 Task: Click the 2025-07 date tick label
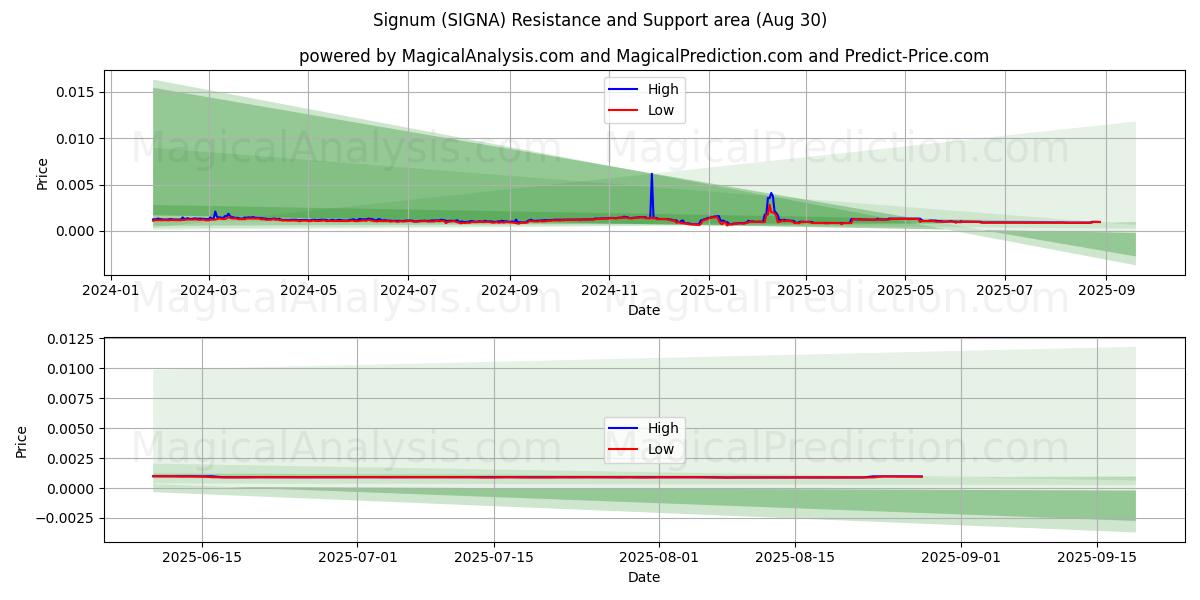pyautogui.click(x=1004, y=291)
